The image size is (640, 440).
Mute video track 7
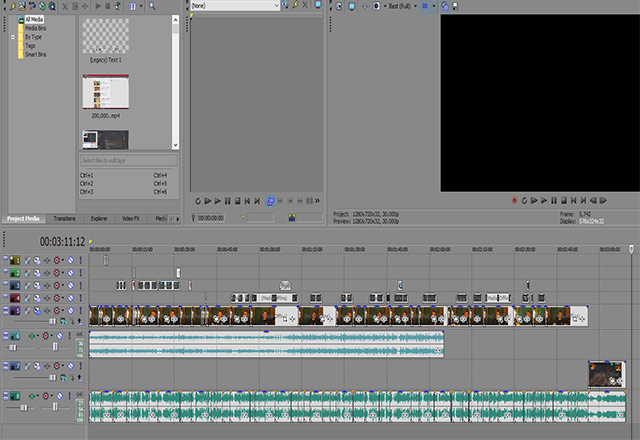coord(71,366)
